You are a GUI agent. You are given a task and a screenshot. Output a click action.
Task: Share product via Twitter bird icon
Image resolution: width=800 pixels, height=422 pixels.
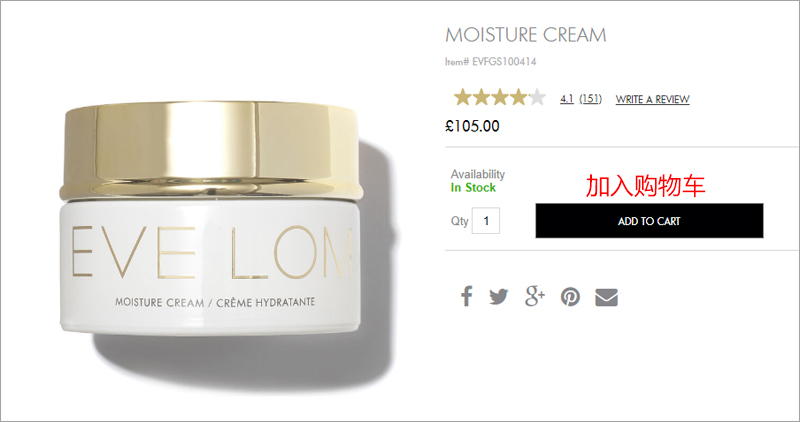(x=498, y=296)
